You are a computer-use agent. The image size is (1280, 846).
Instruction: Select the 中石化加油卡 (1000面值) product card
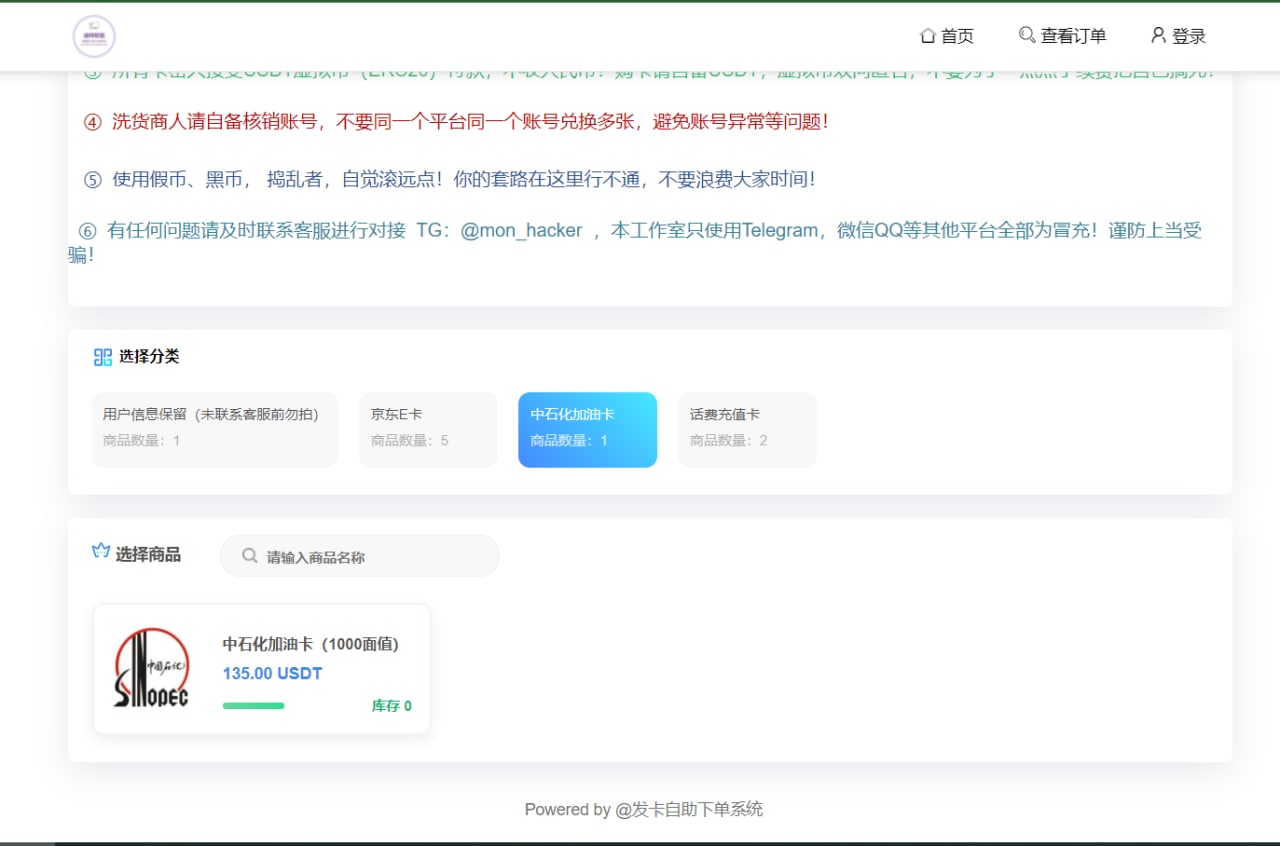260,667
